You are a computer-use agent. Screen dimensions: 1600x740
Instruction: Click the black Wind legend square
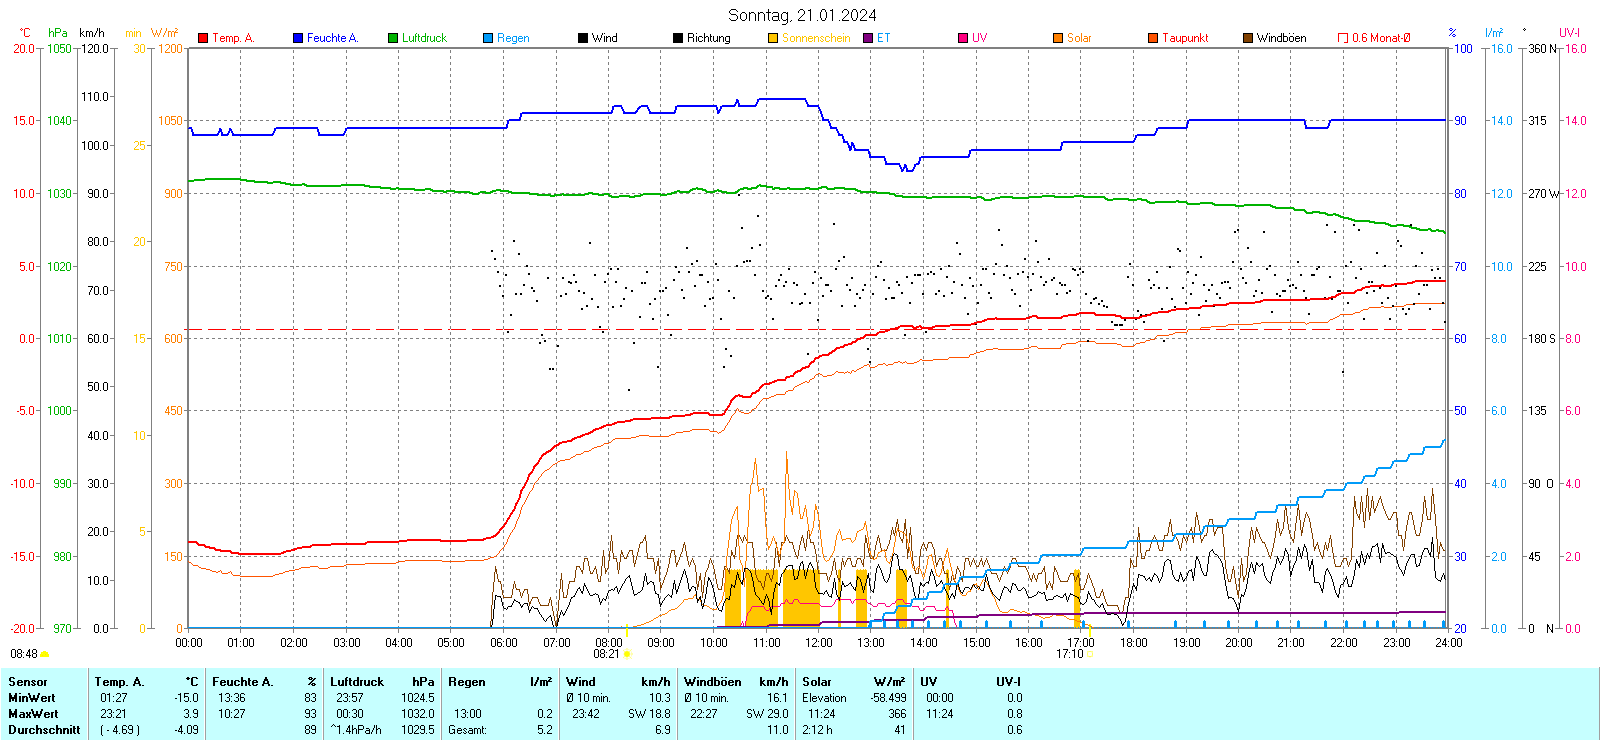[583, 38]
